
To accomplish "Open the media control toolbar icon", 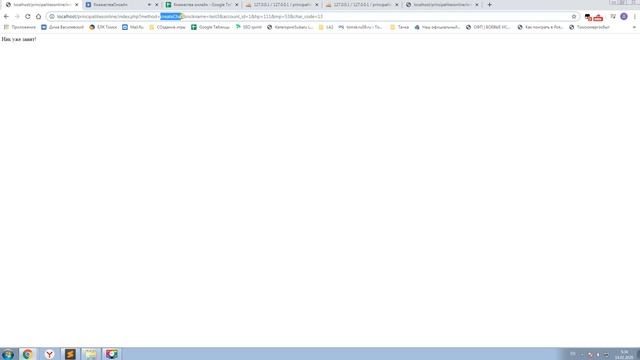I will click(x=613, y=16).
